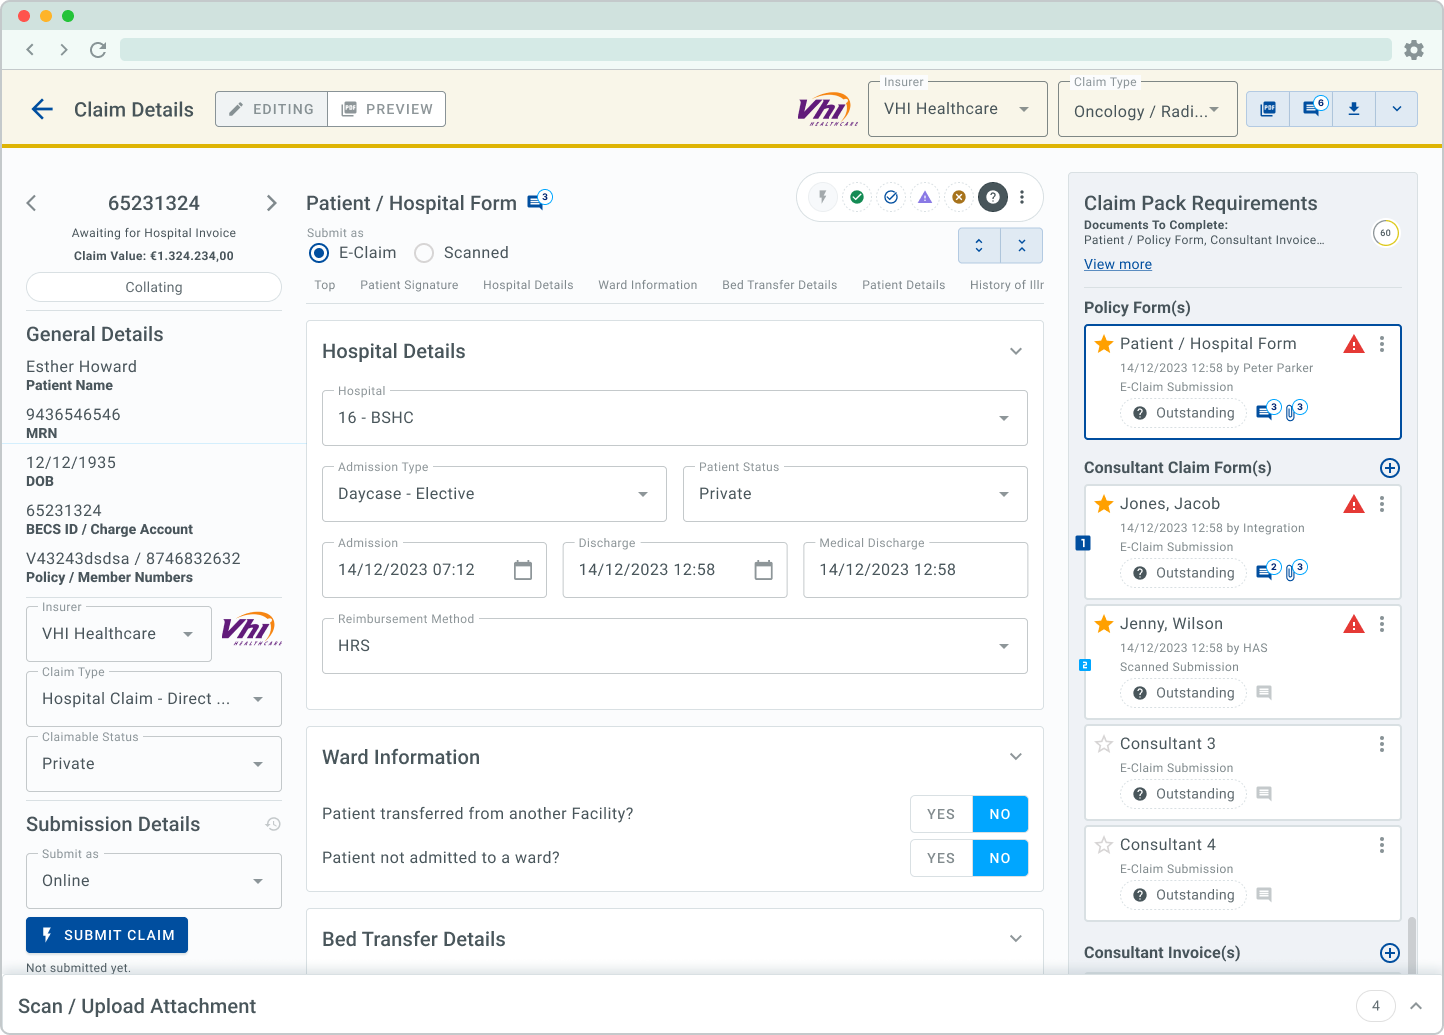Open kebab menu for Jones, Jacob form
This screenshot has width=1444, height=1035.
[x=1382, y=504]
